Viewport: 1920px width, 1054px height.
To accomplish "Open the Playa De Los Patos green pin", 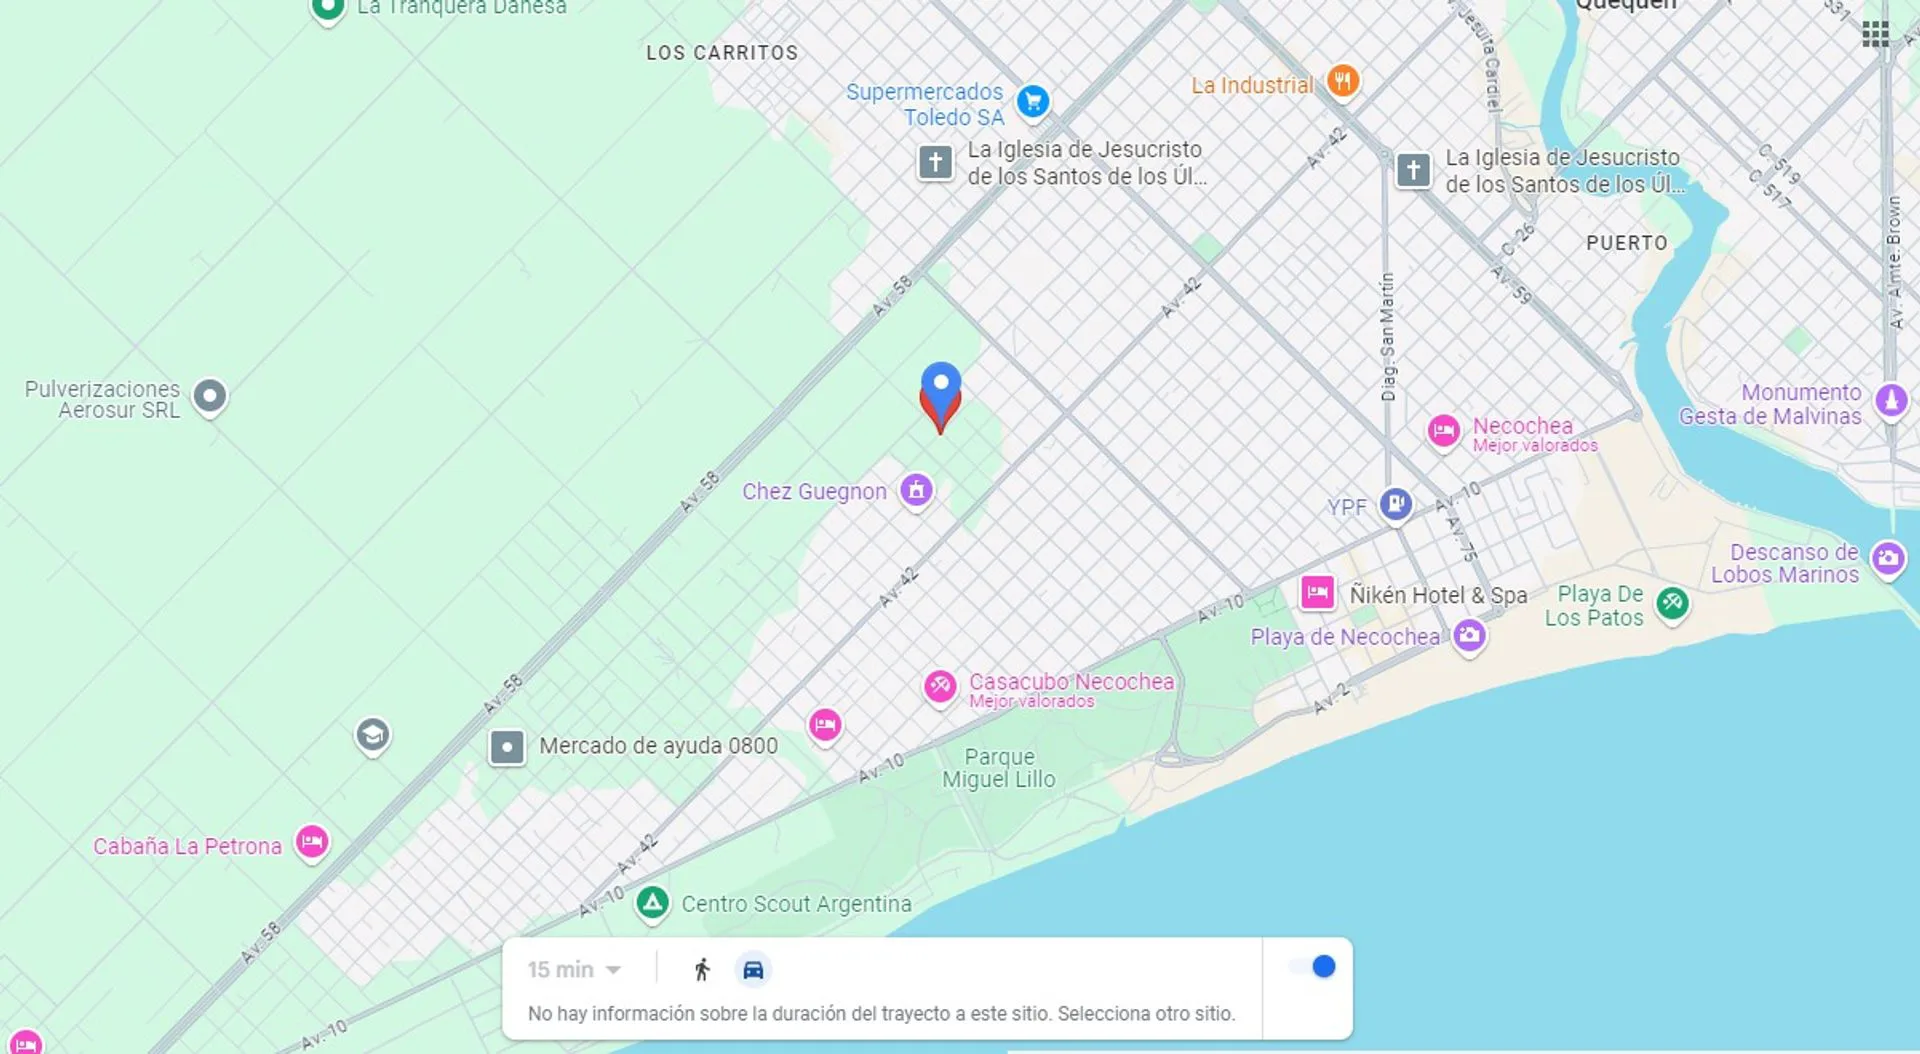I will coord(1672,604).
